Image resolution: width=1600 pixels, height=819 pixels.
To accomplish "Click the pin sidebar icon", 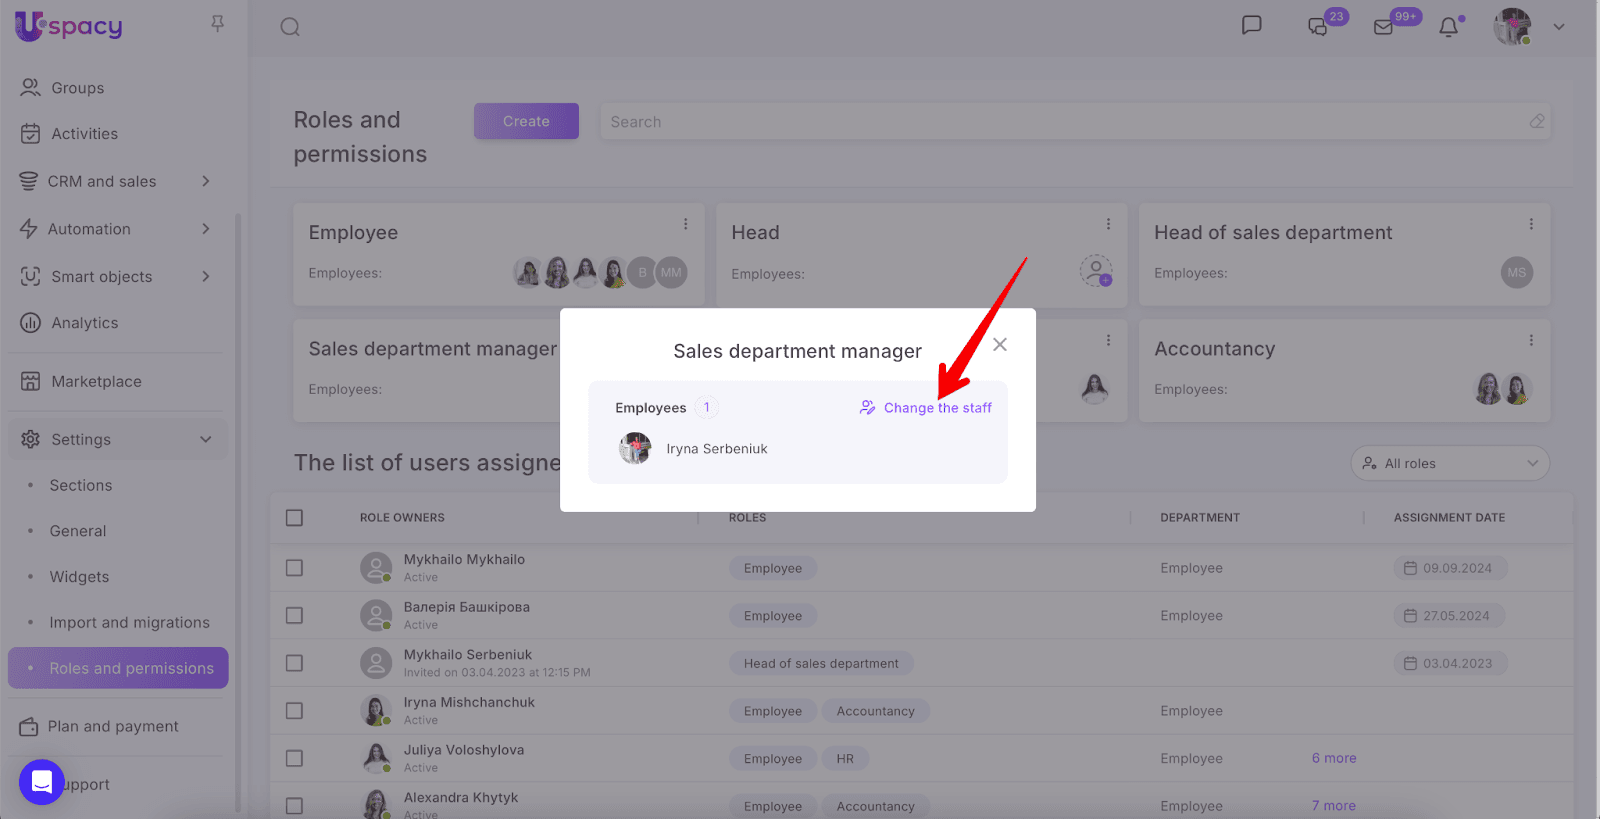I will (217, 23).
